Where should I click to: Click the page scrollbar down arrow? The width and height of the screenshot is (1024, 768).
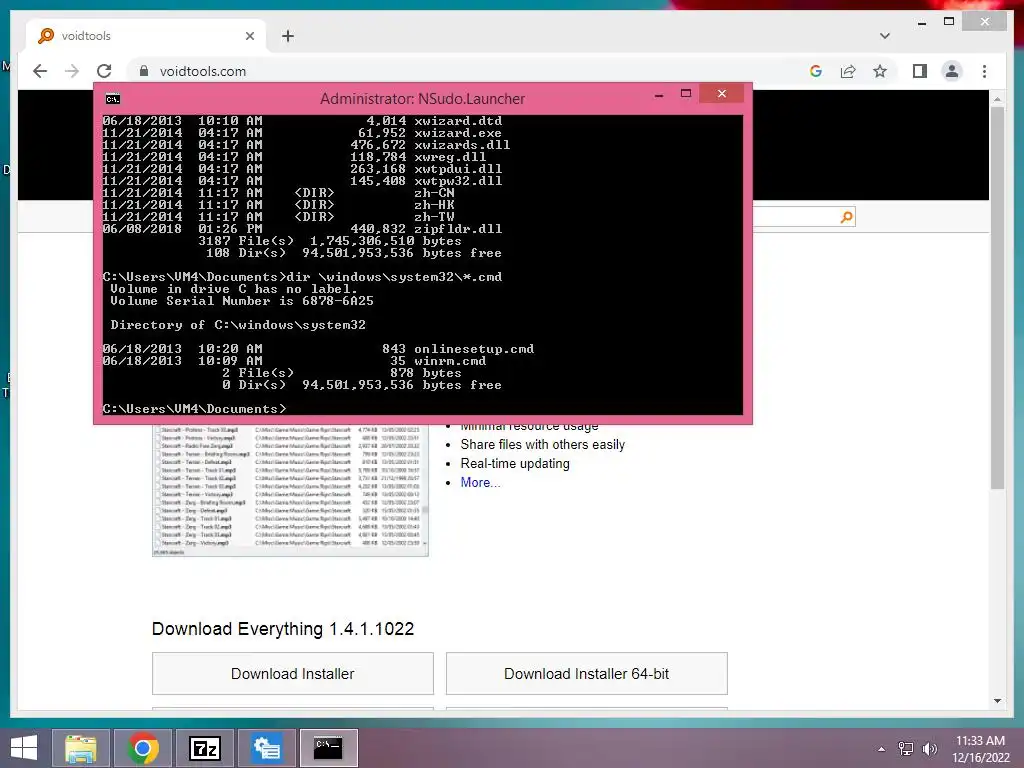pos(997,701)
